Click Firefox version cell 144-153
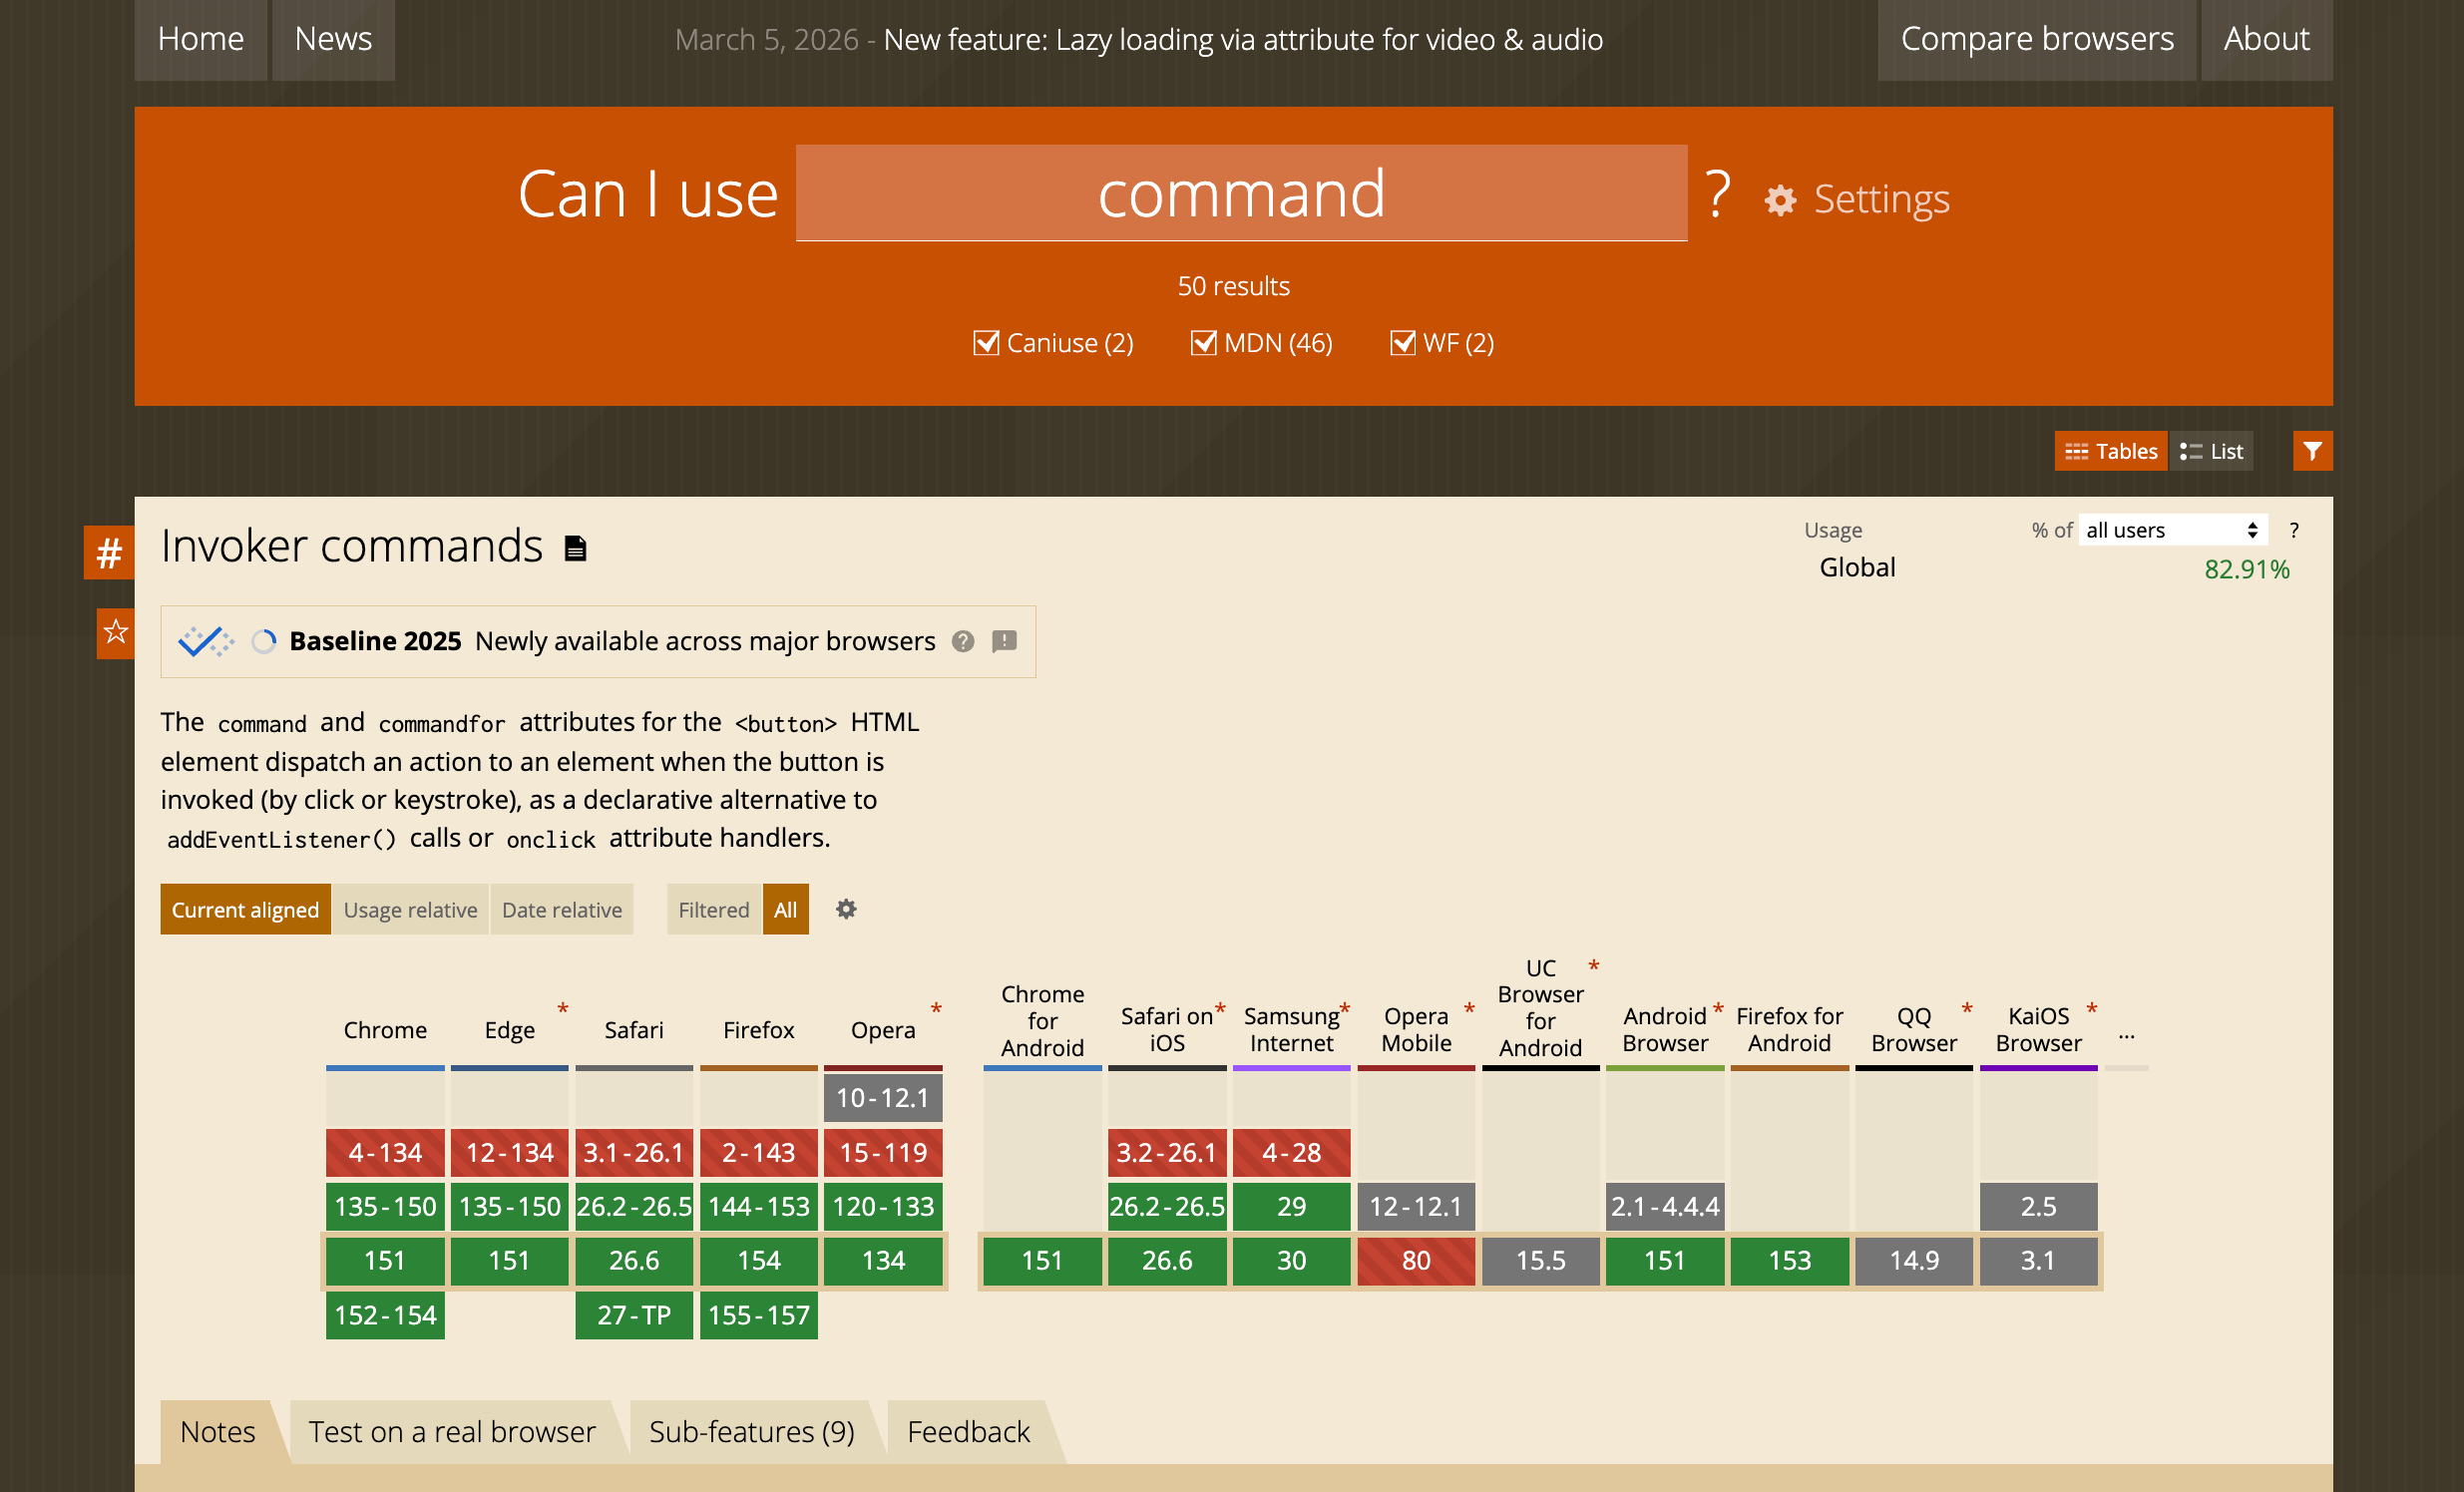This screenshot has height=1492, width=2464. point(759,1206)
